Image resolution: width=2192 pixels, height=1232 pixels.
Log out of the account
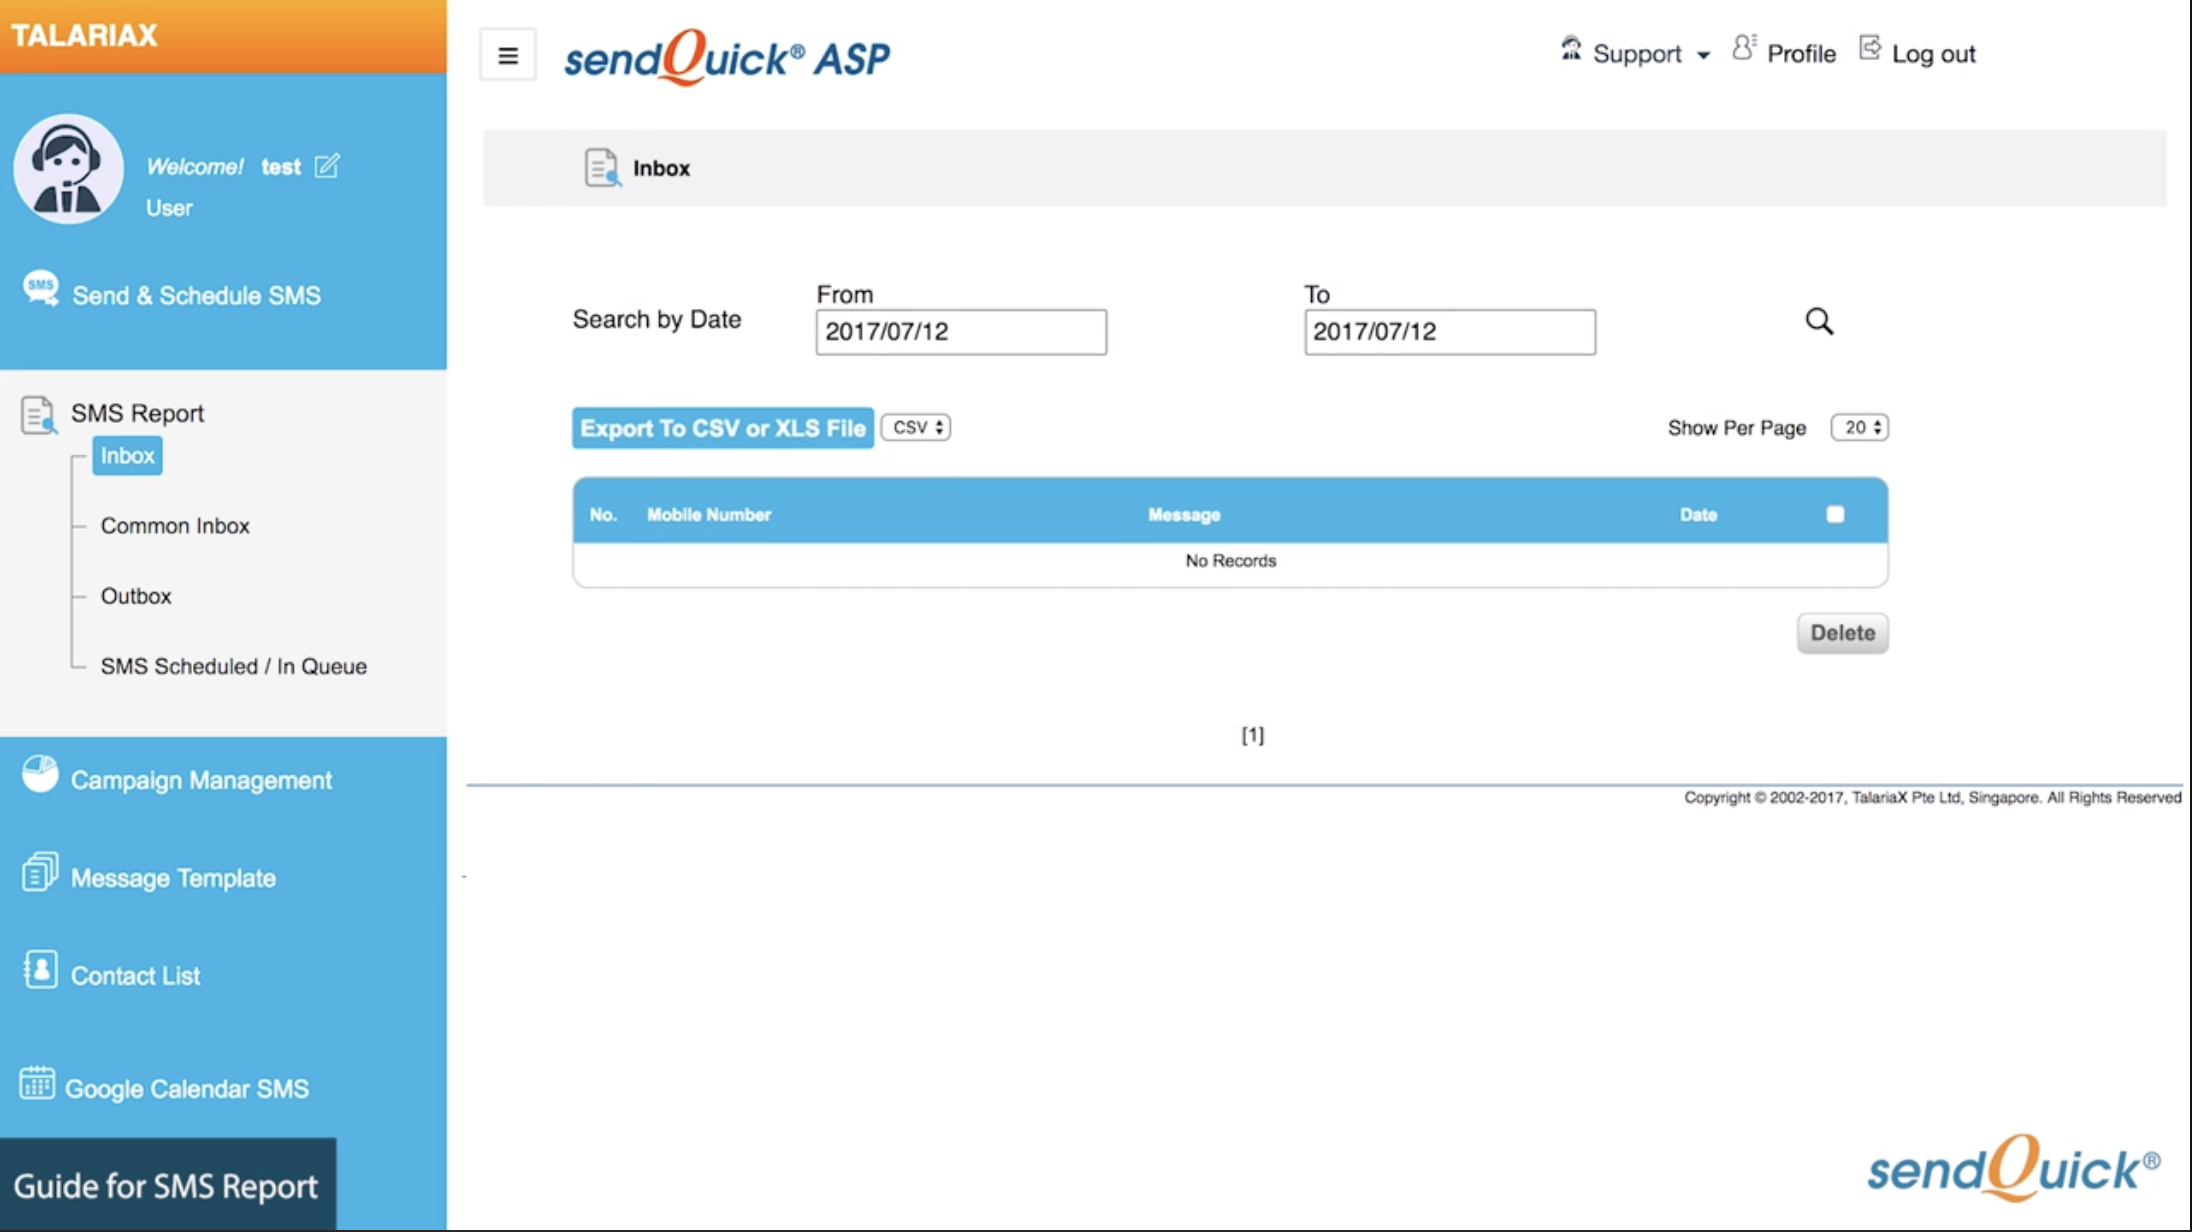1933,54
